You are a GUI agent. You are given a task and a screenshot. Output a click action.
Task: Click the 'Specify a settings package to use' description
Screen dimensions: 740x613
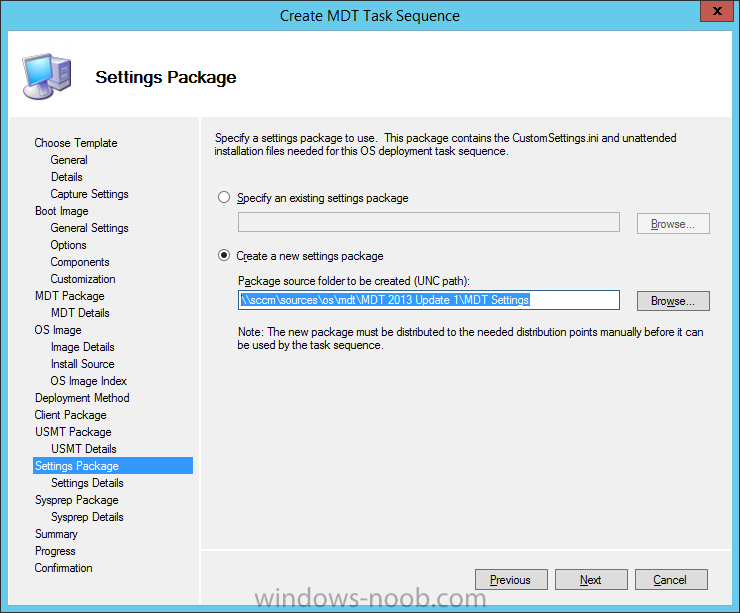[446, 144]
